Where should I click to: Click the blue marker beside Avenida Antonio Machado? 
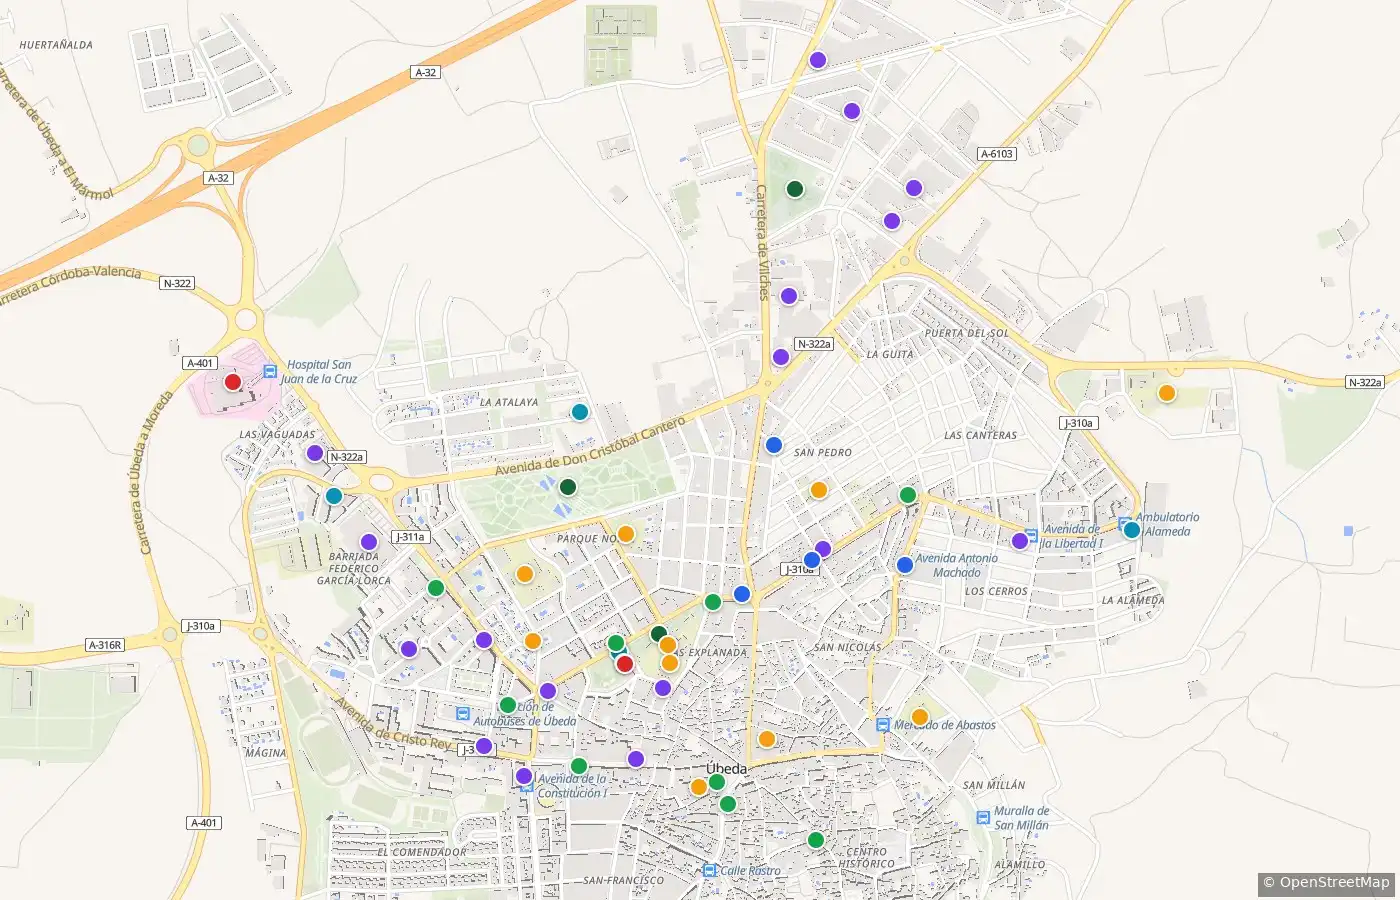[x=905, y=565]
